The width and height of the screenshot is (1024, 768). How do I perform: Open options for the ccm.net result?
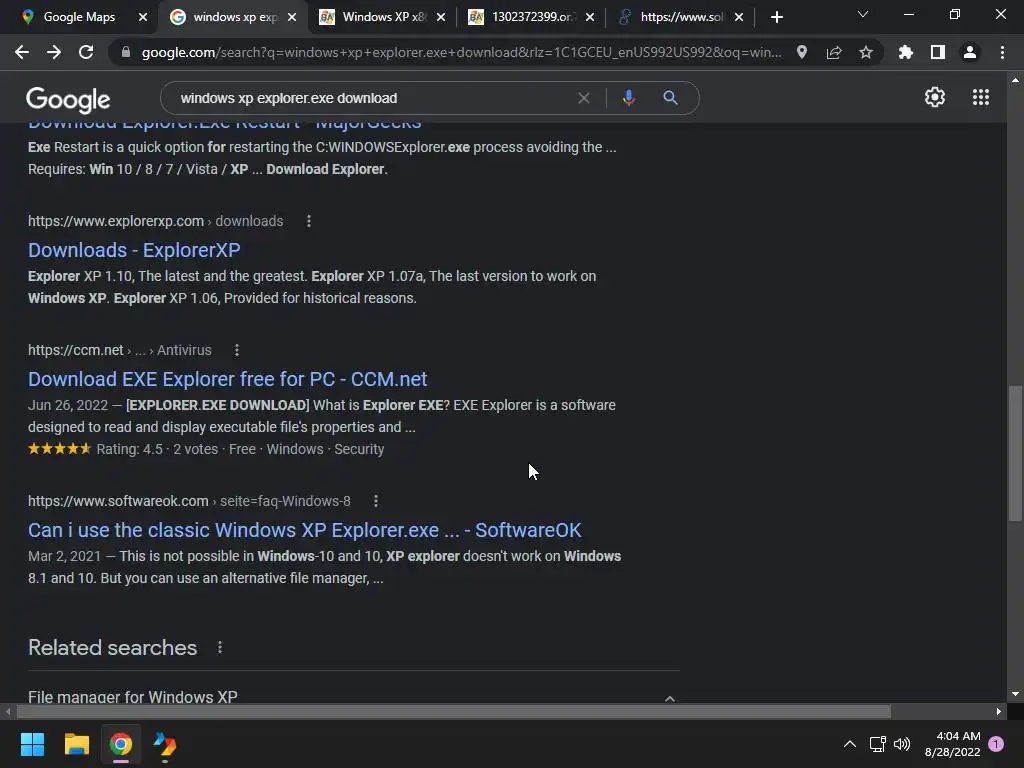coord(237,351)
